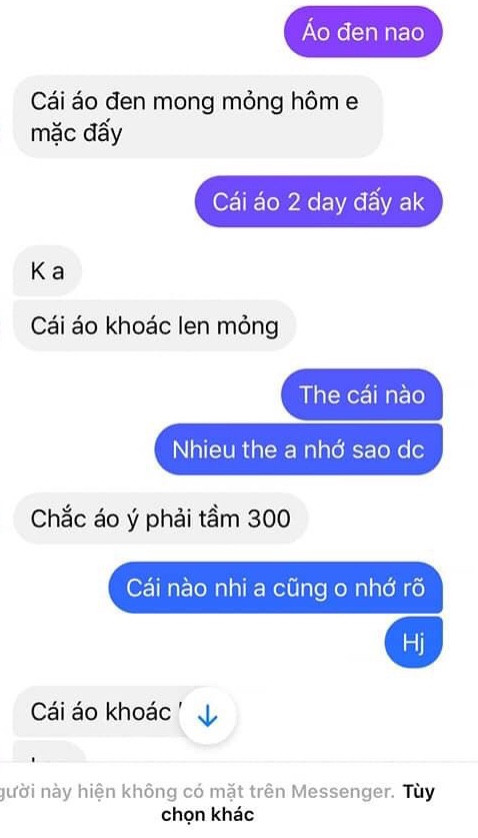Tap the cut-off gray bubble at the bottom
The image size is (478, 838).
coord(49,752)
